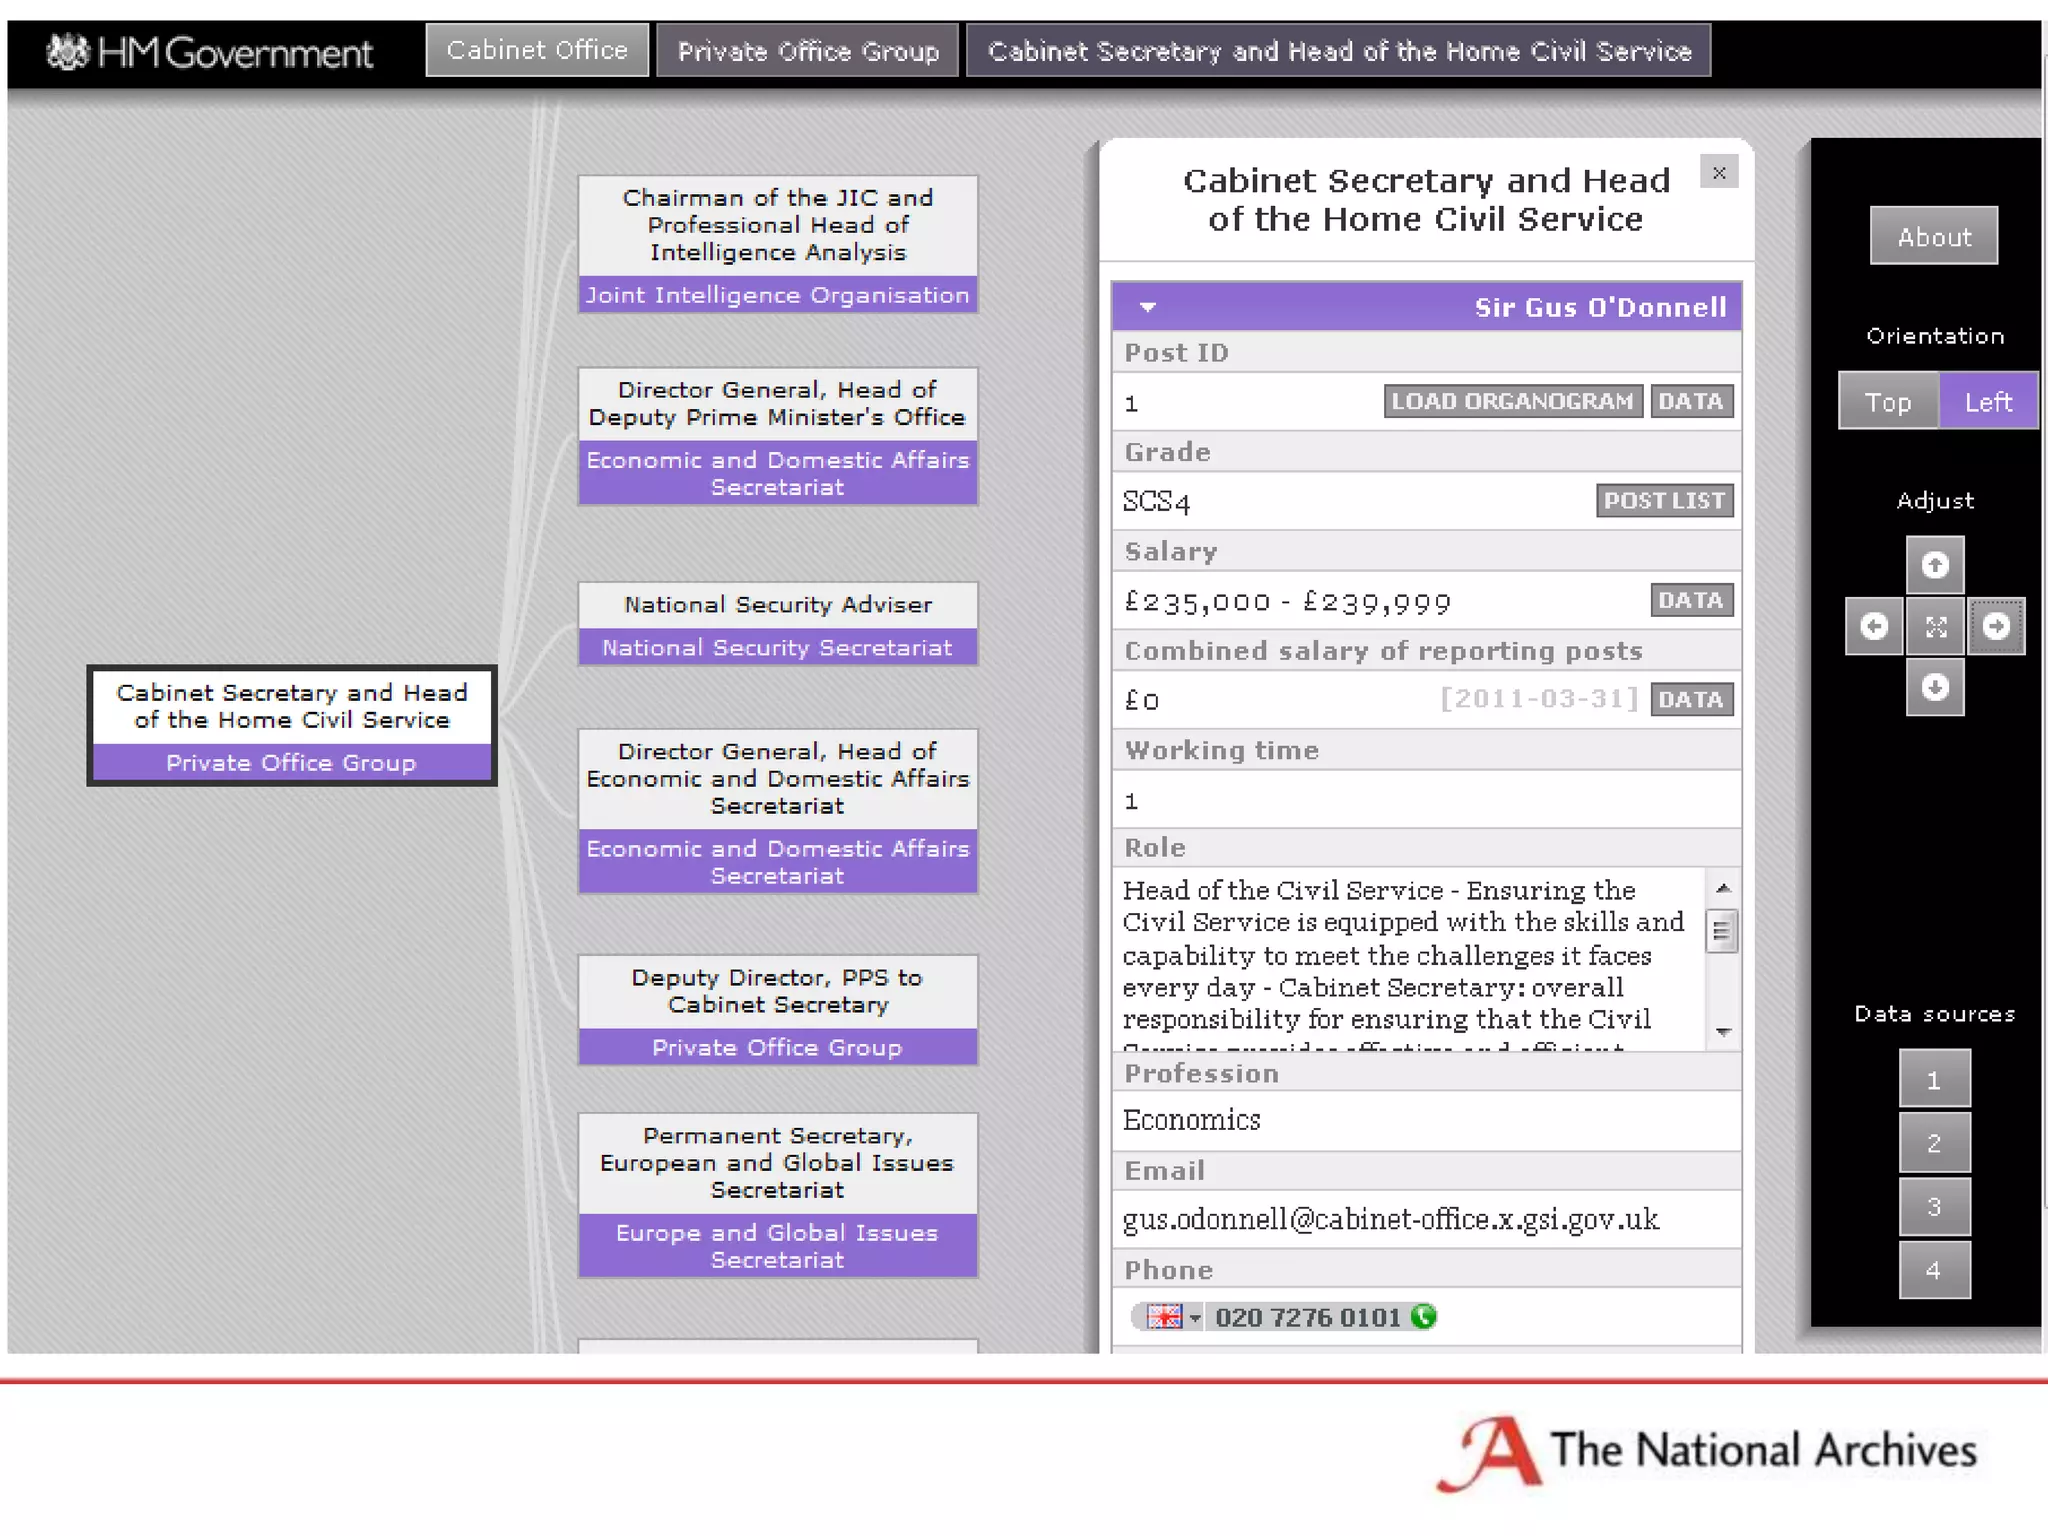This screenshot has width=2048, height=1536.
Task: Open the Cabinet Office breadcrumb tab
Action: (x=537, y=50)
